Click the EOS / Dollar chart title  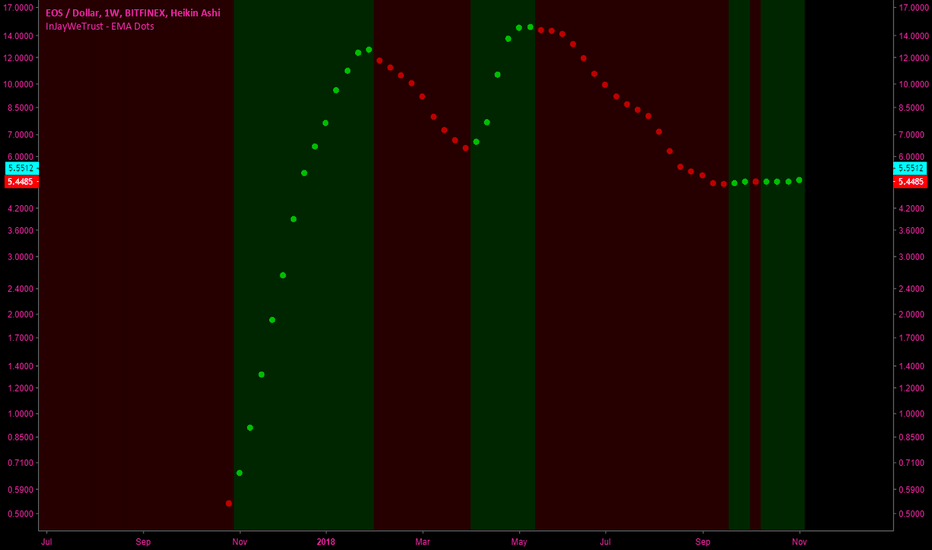pyautogui.click(x=133, y=13)
